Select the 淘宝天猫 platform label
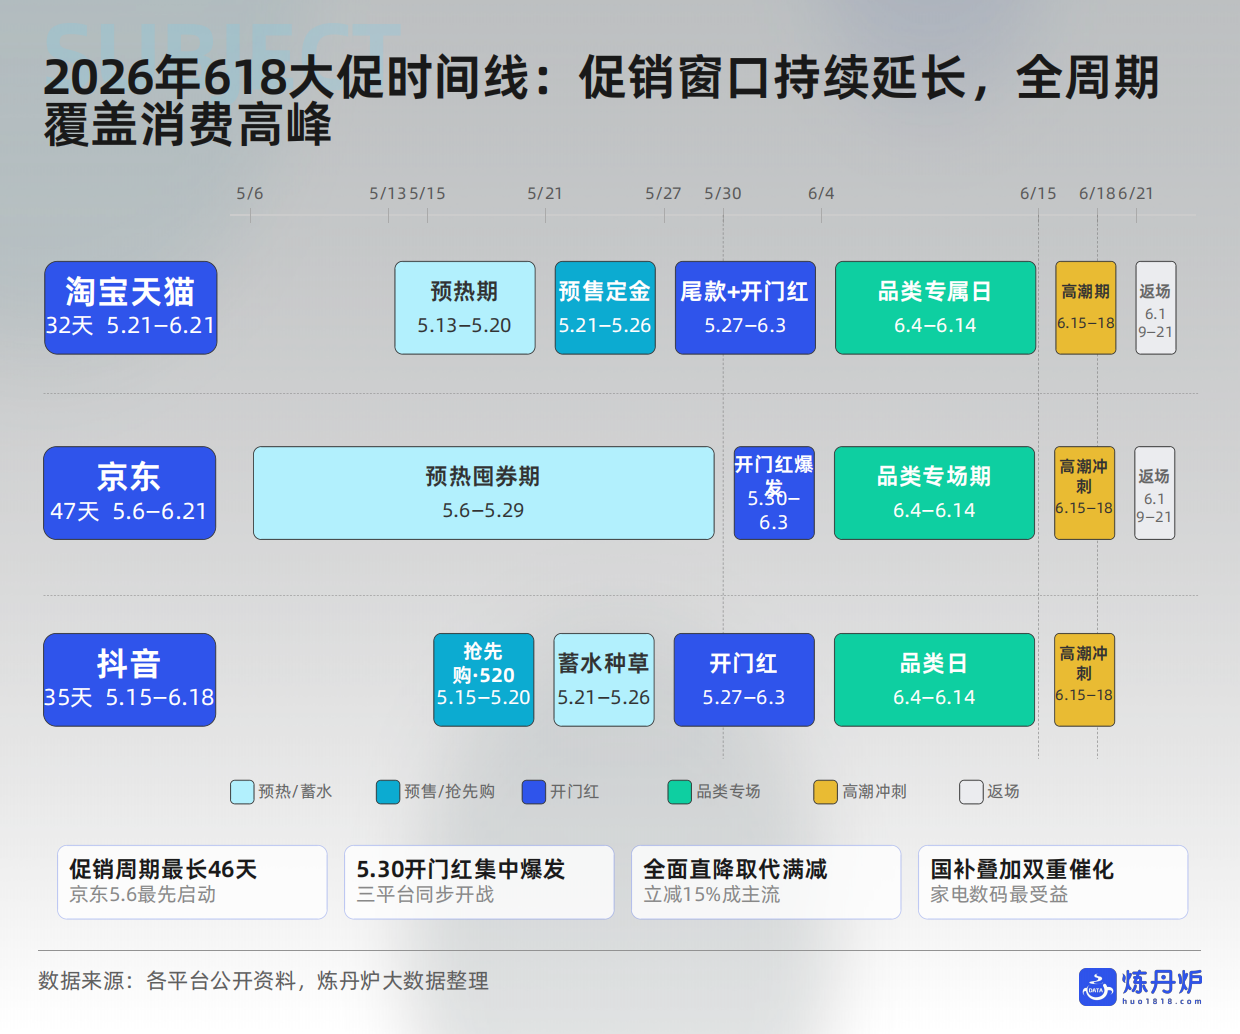Screen dimensions: 1240x1034 [x=131, y=308]
